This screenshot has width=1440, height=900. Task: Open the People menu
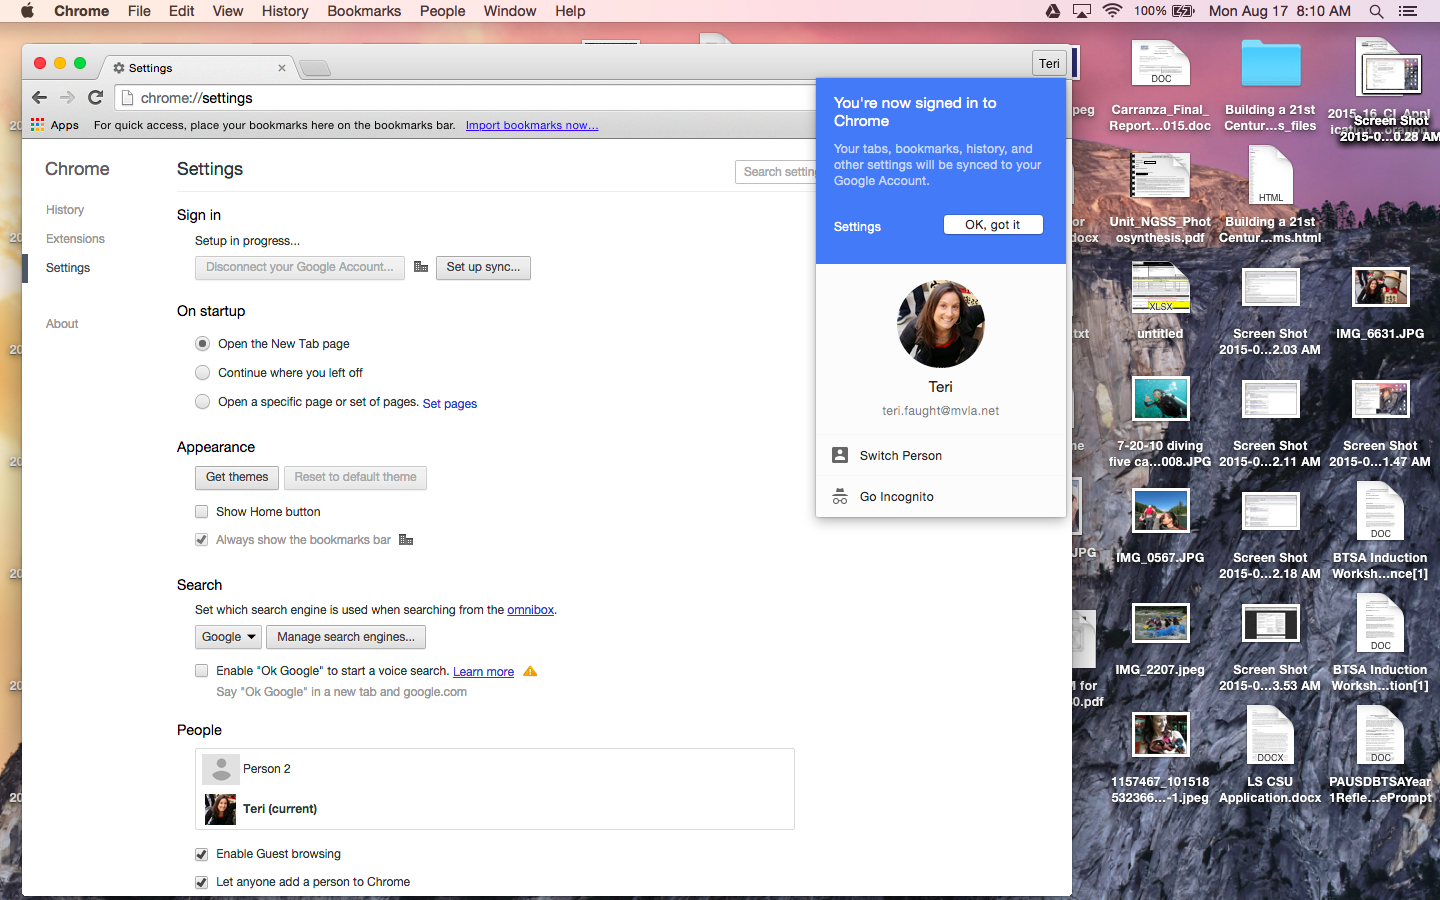click(442, 11)
